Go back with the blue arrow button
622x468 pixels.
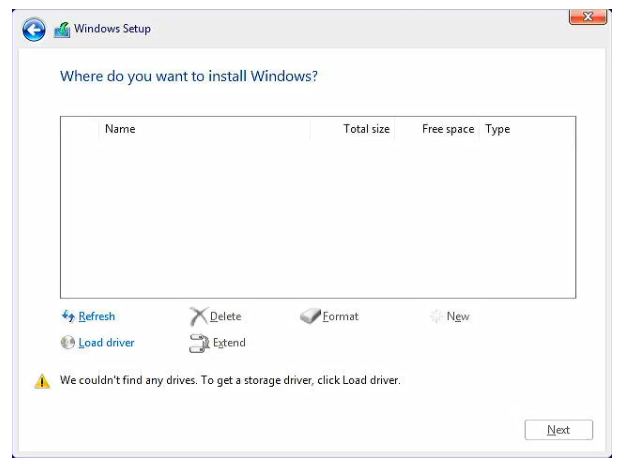(34, 30)
